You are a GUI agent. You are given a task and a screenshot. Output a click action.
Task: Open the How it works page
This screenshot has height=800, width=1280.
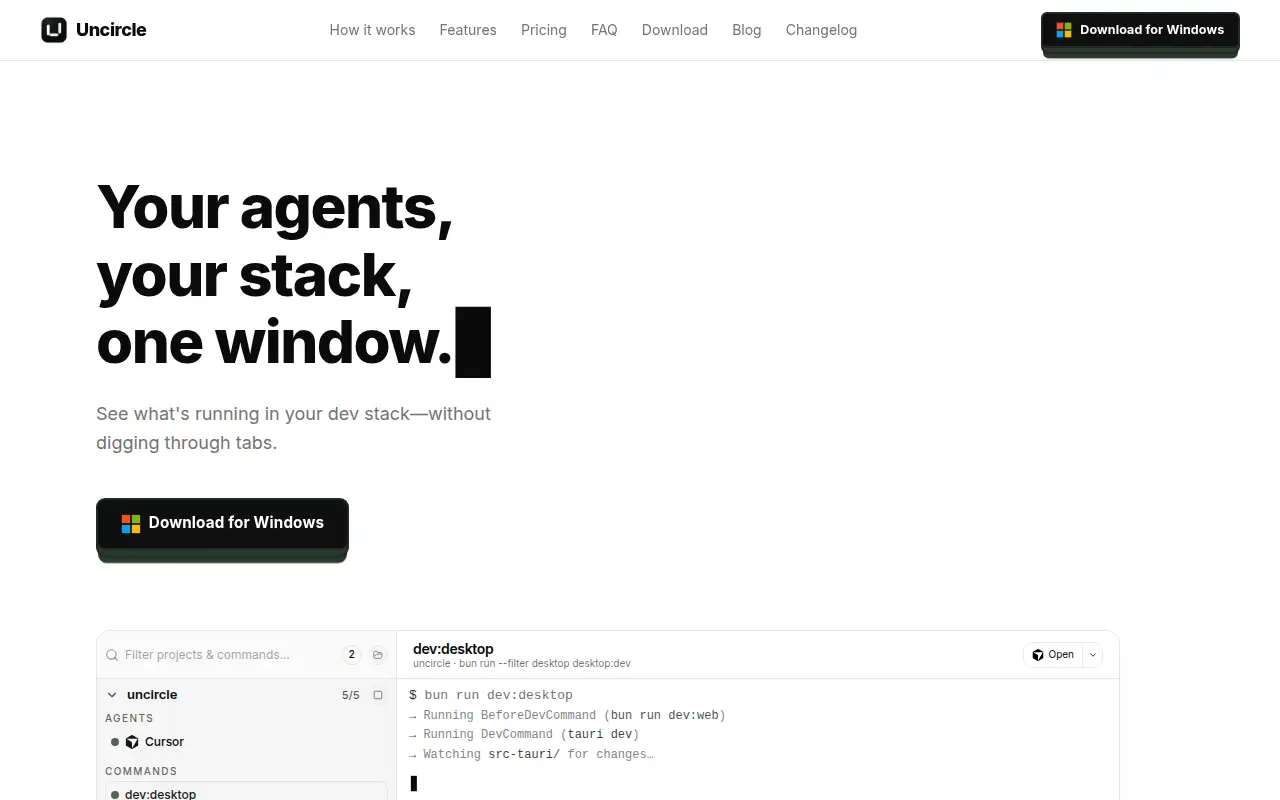pyautogui.click(x=372, y=30)
